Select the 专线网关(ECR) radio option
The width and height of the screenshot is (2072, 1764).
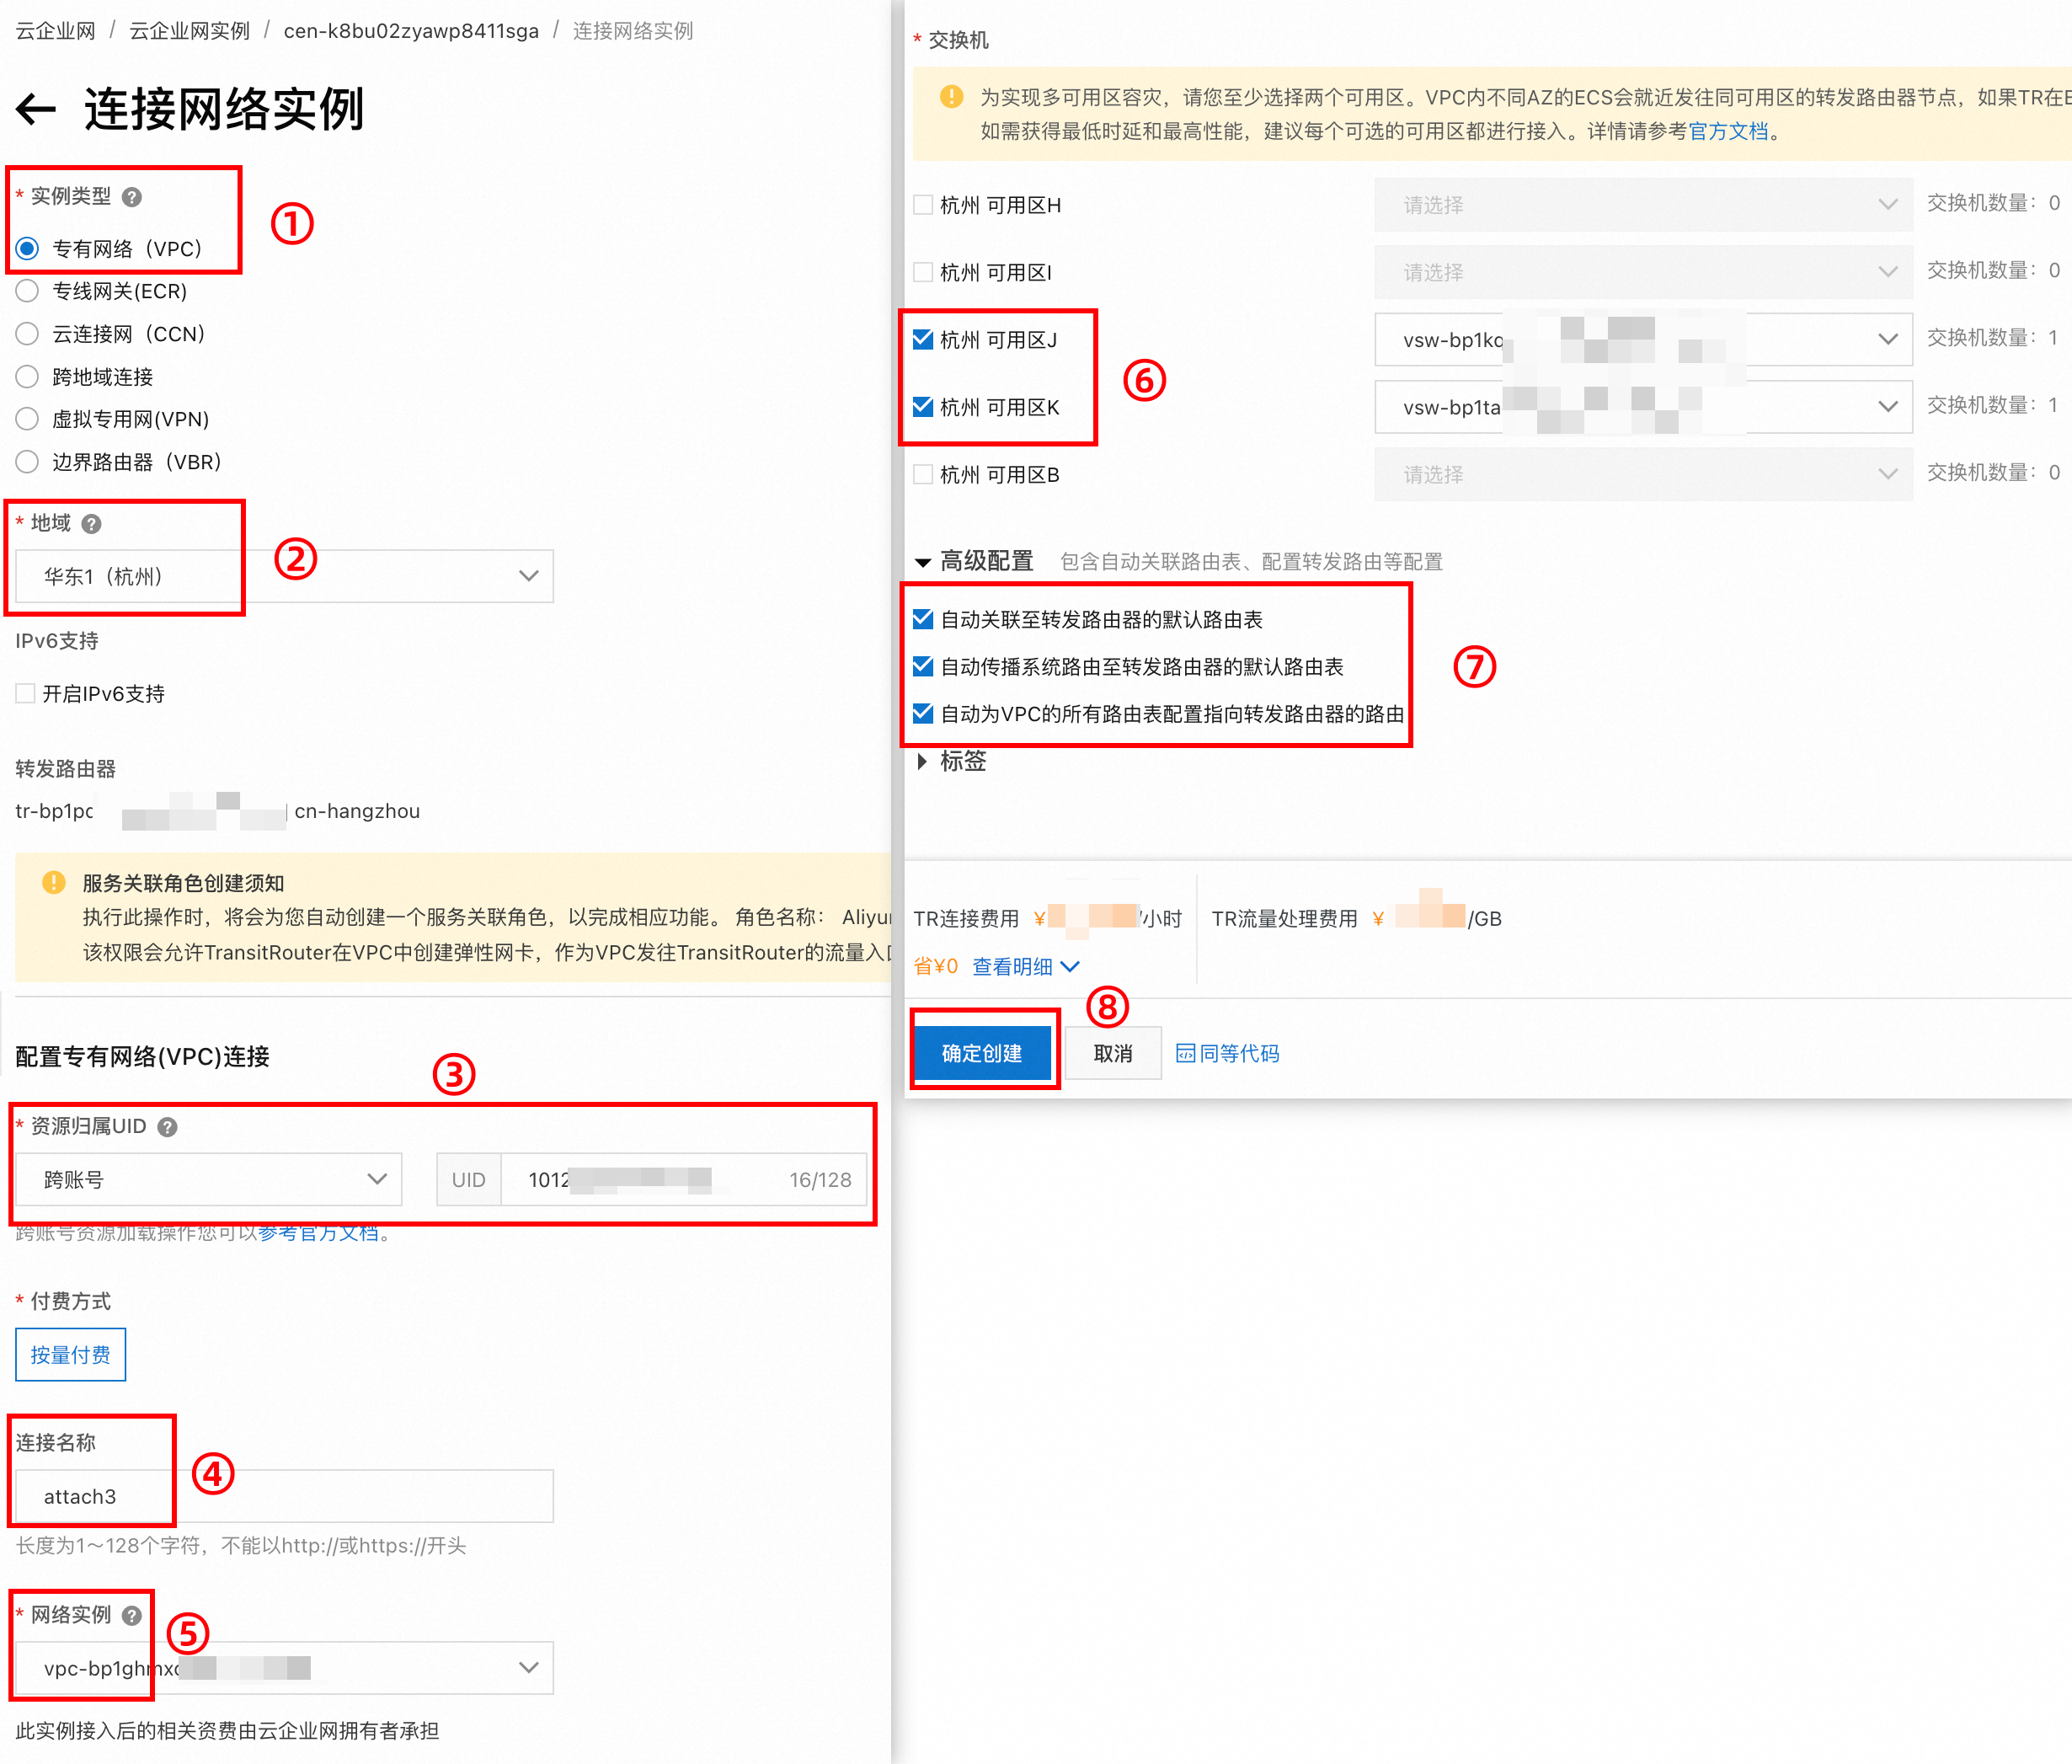tap(28, 291)
